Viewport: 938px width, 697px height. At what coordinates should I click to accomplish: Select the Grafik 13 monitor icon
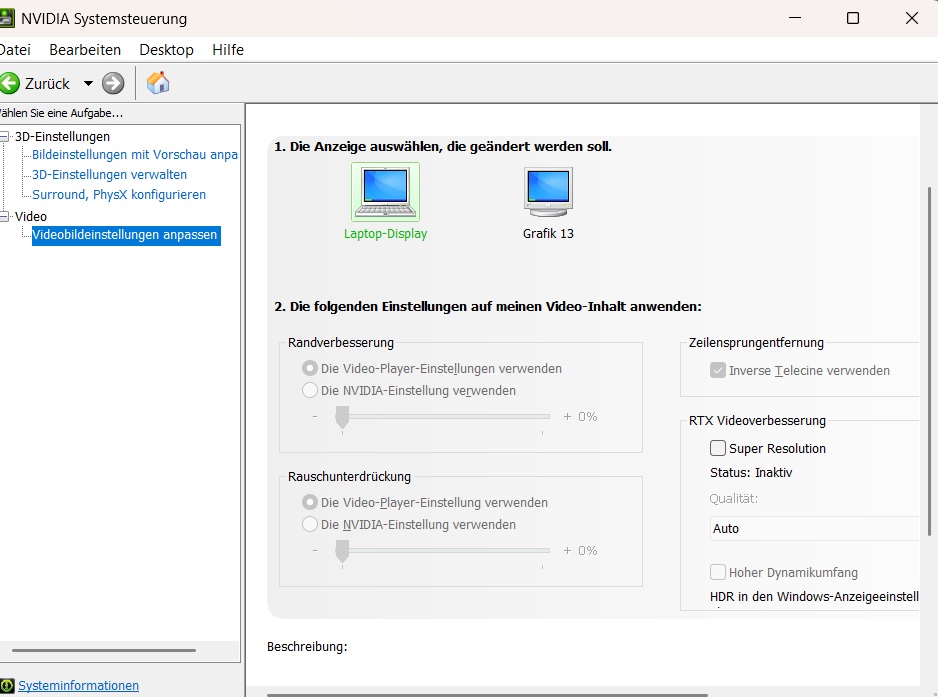pos(549,192)
